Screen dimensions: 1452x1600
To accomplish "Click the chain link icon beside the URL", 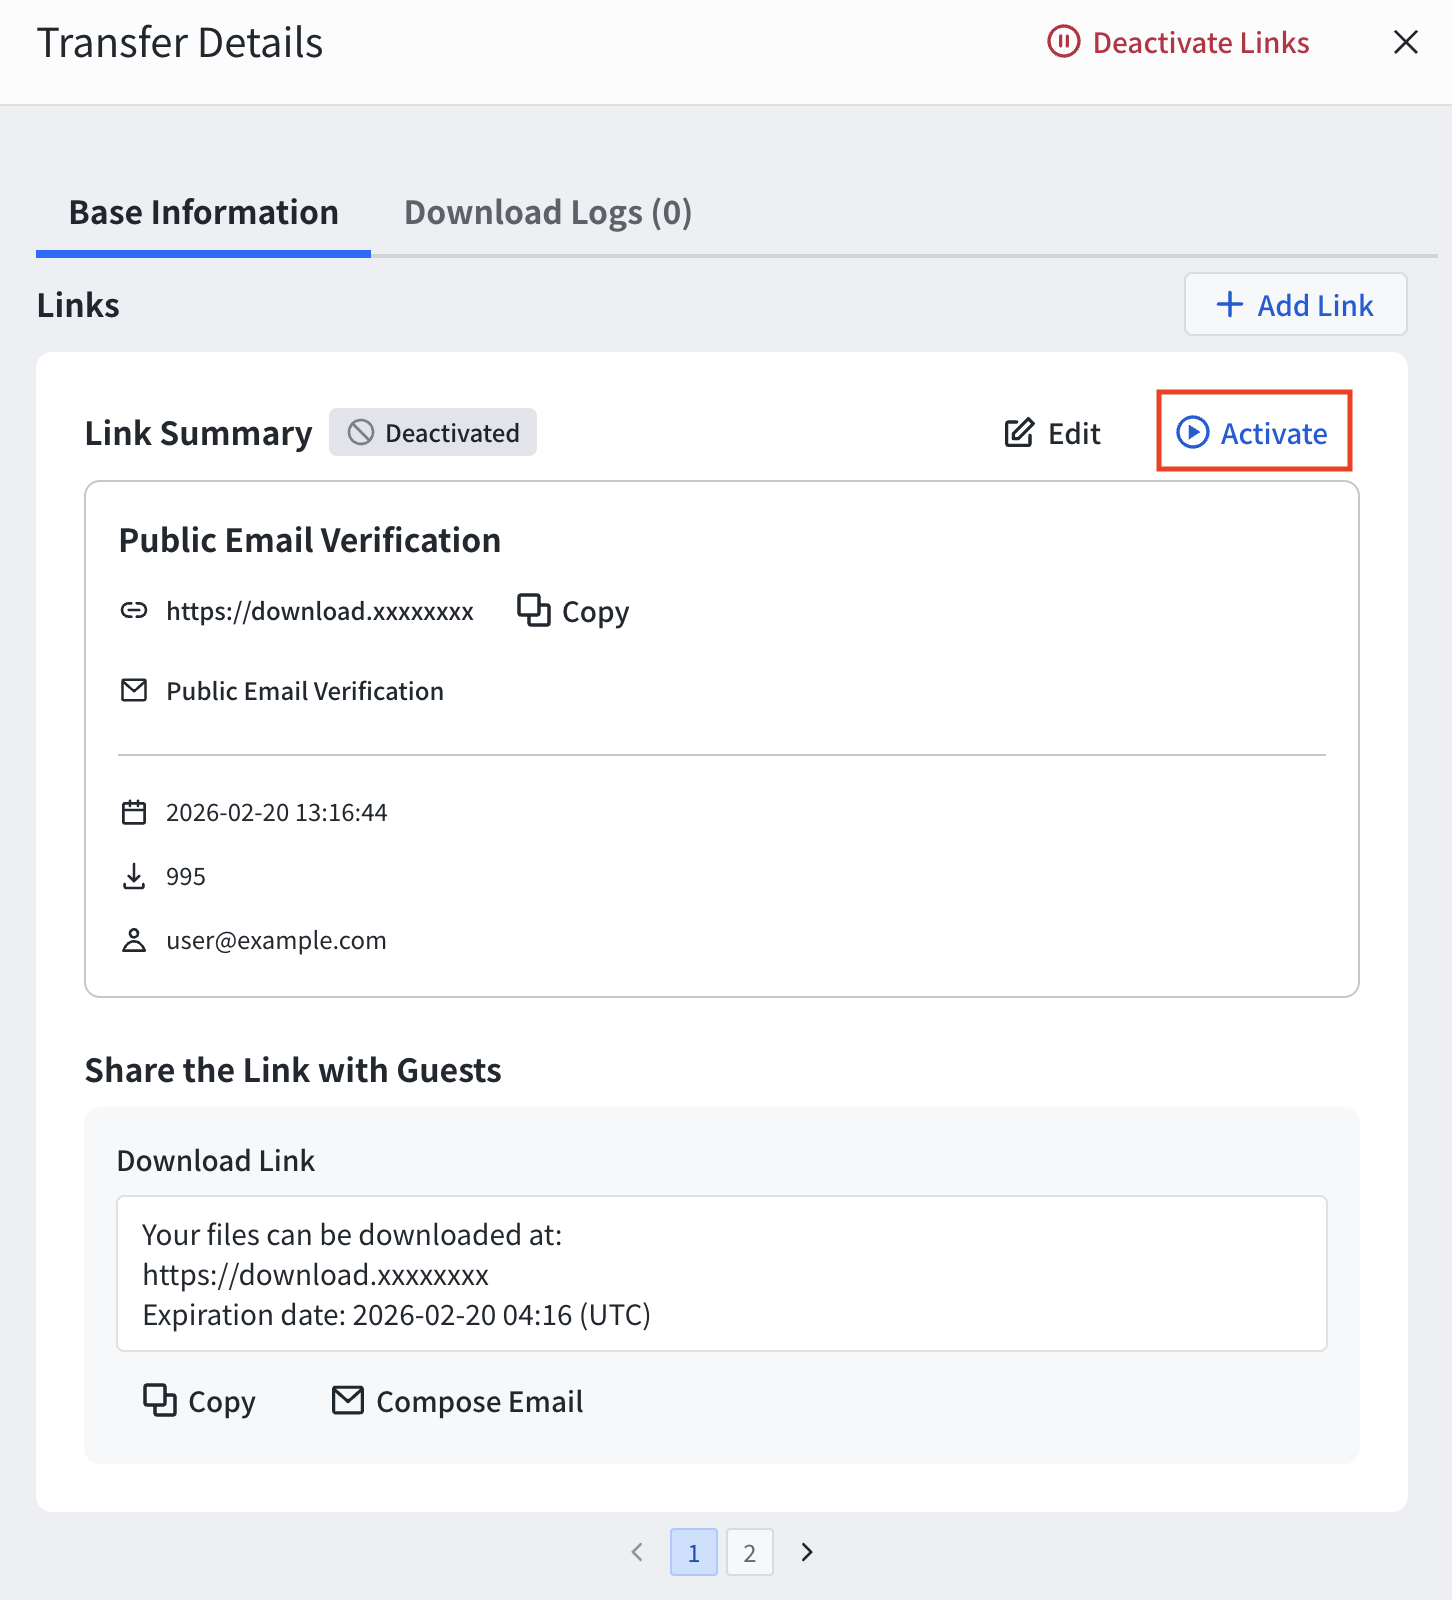I will 134,611.
